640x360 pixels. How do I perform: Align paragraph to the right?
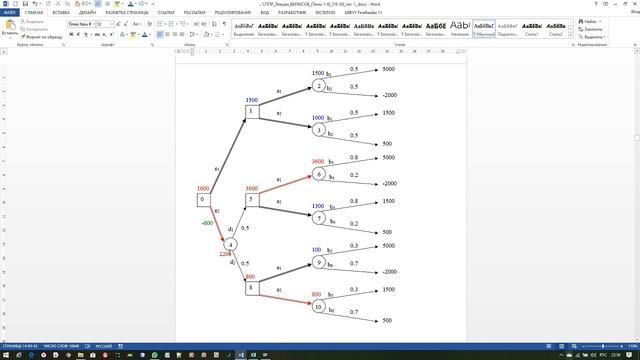click(x=175, y=34)
